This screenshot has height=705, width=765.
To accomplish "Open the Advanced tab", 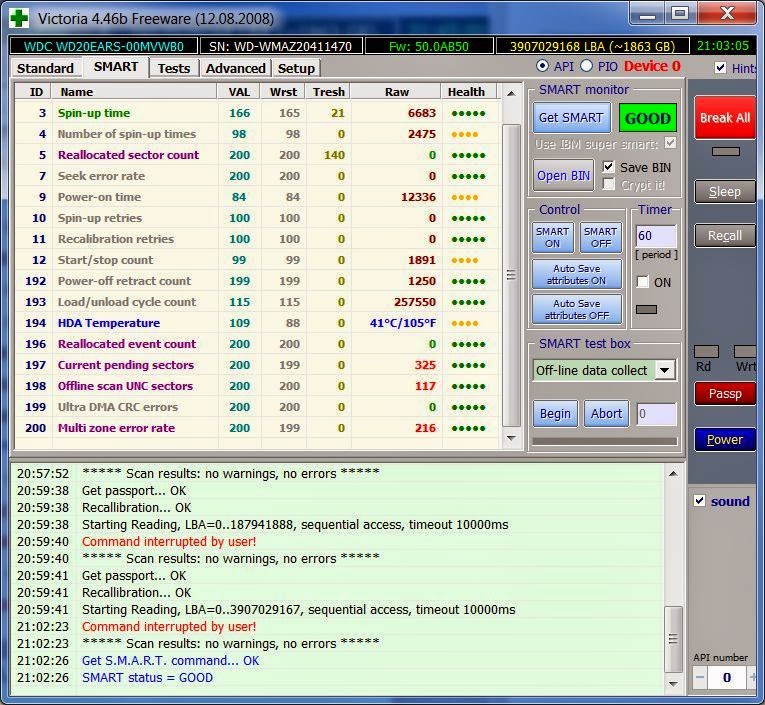I will coord(235,68).
